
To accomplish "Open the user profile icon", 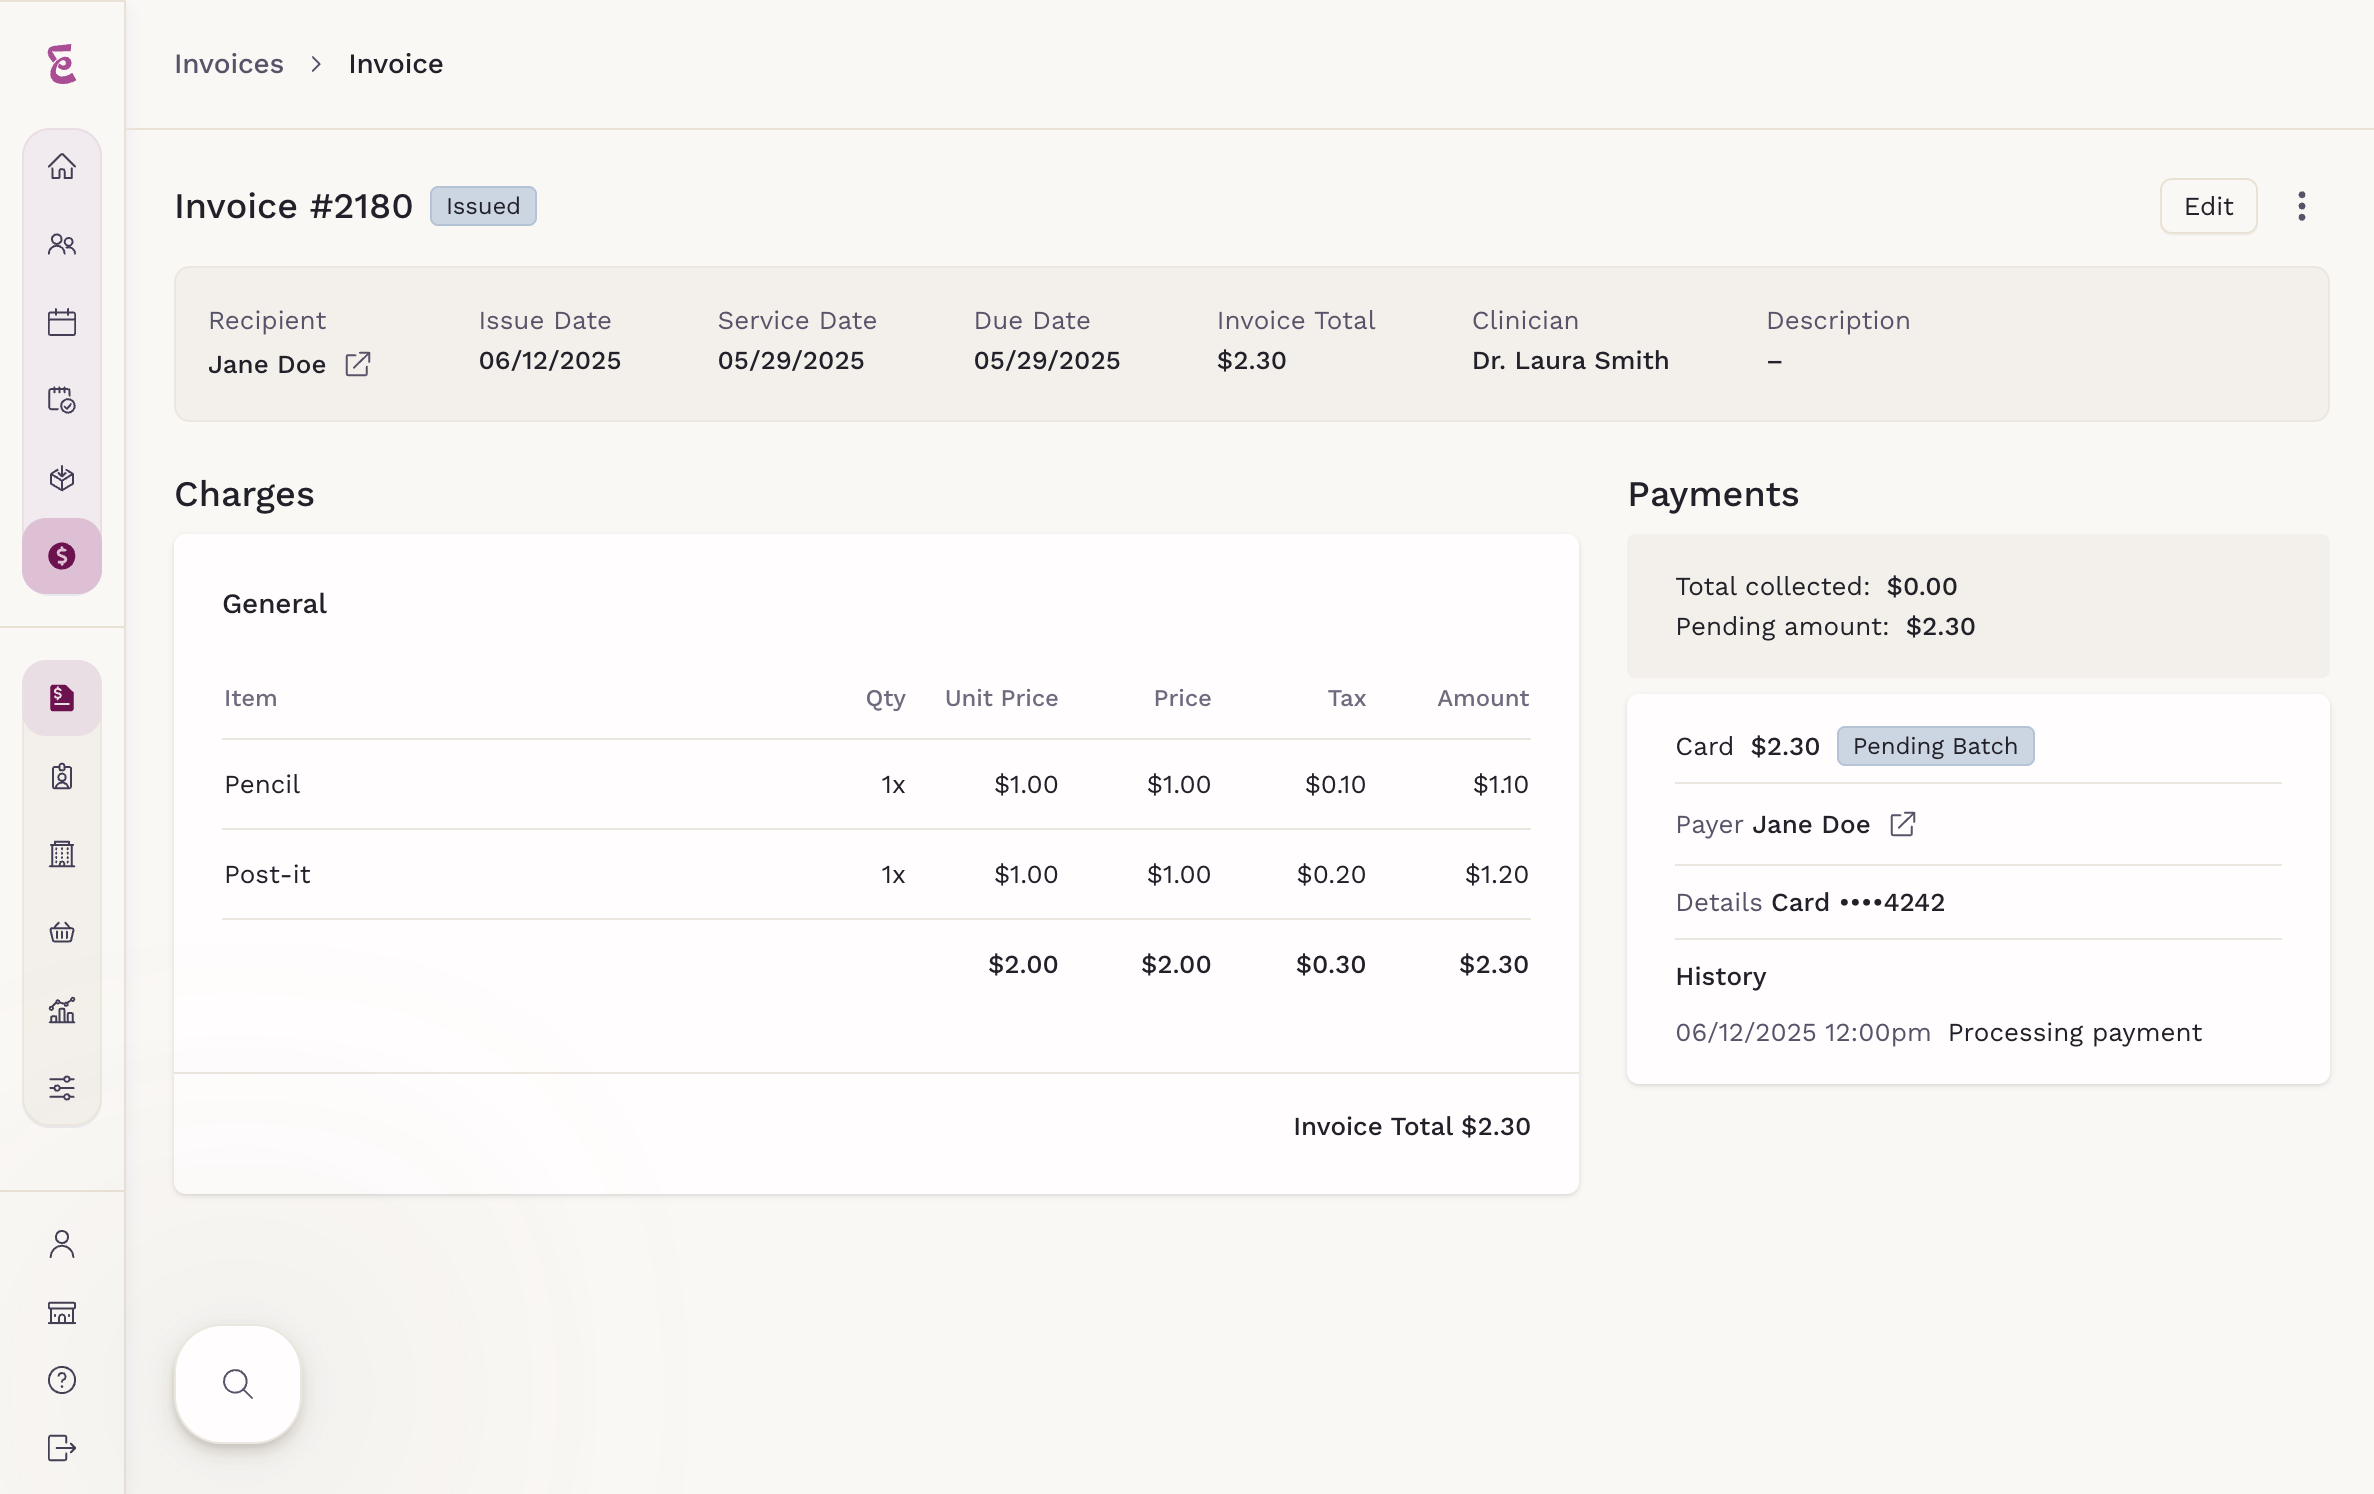I will pos(62,1244).
